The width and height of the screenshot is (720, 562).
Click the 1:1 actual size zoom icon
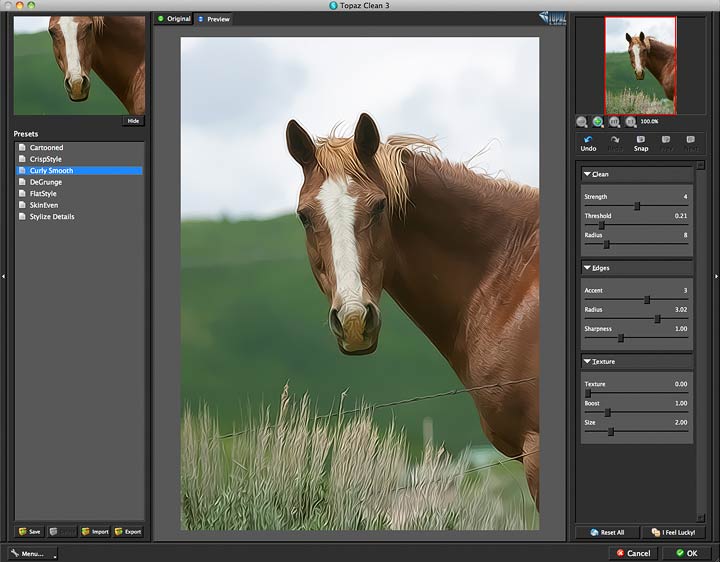click(630, 122)
